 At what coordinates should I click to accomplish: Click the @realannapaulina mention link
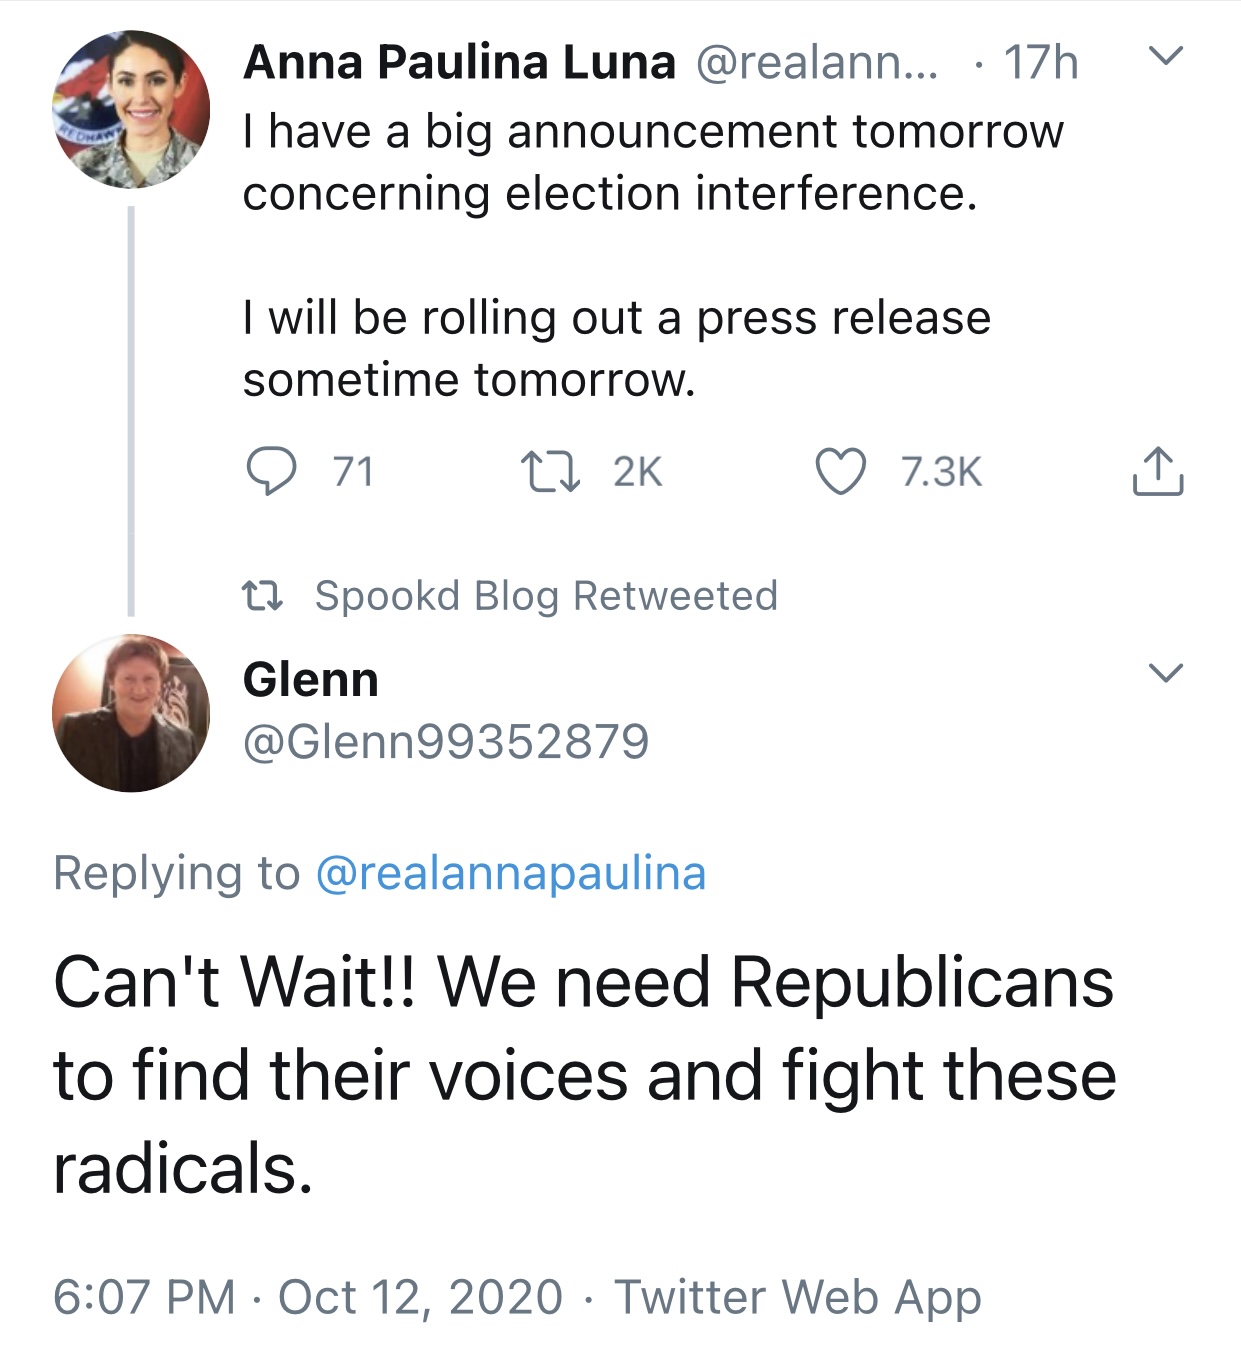(511, 873)
